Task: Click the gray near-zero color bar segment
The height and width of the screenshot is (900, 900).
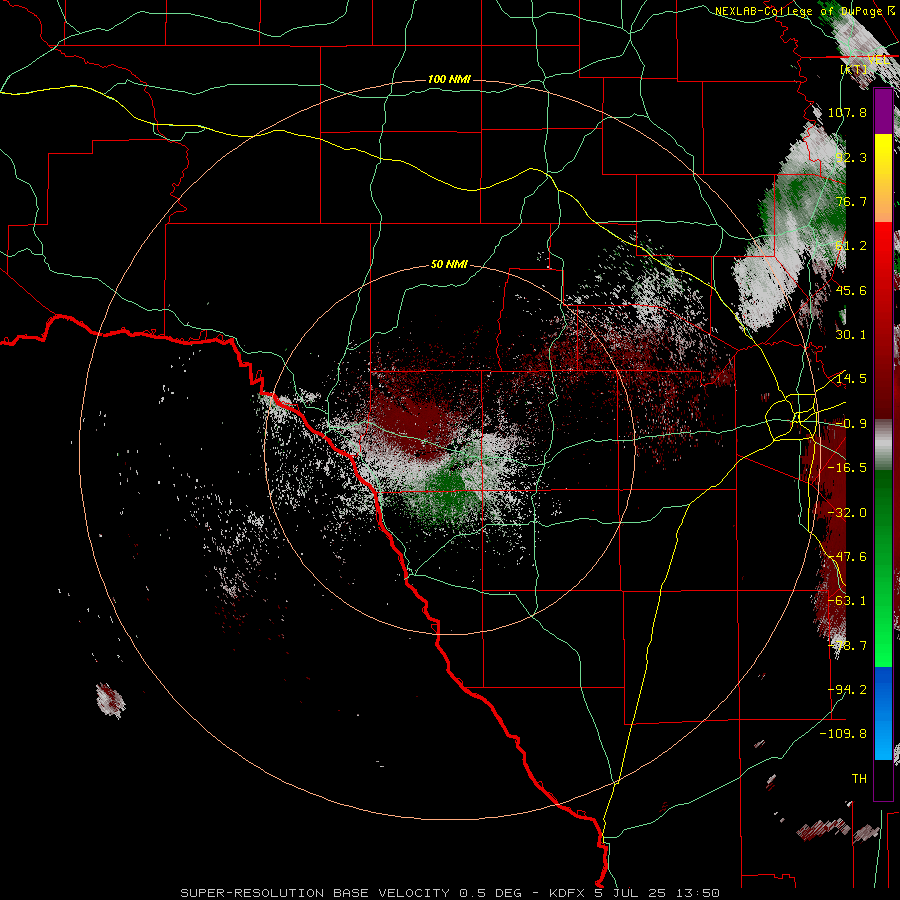Action: 883,445
